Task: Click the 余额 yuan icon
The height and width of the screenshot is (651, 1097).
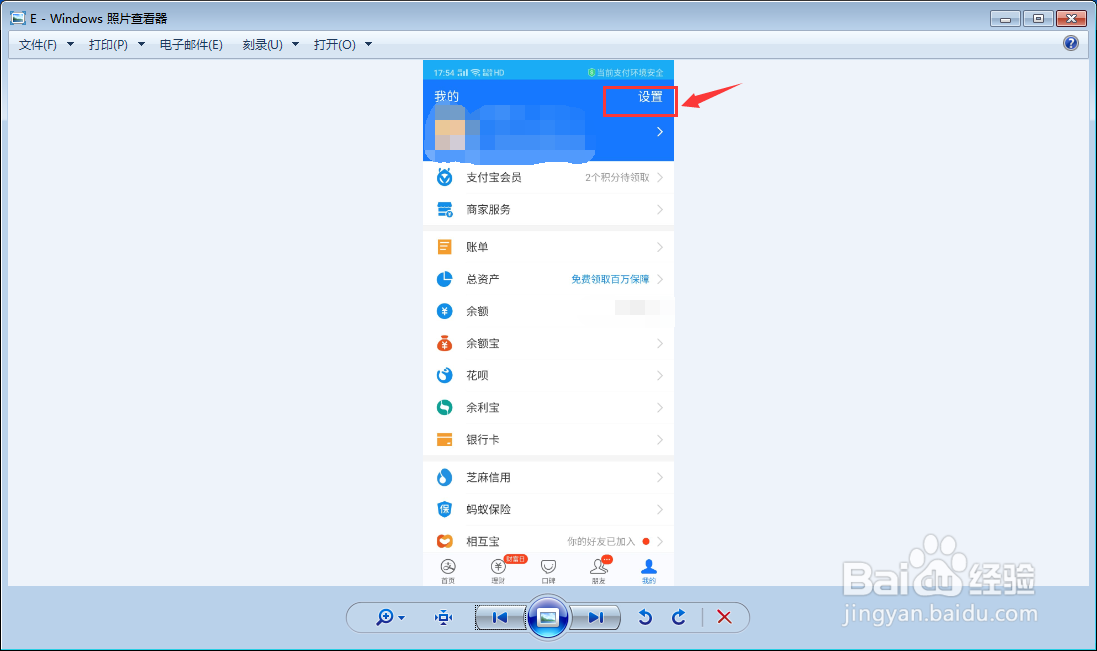Action: 444,311
